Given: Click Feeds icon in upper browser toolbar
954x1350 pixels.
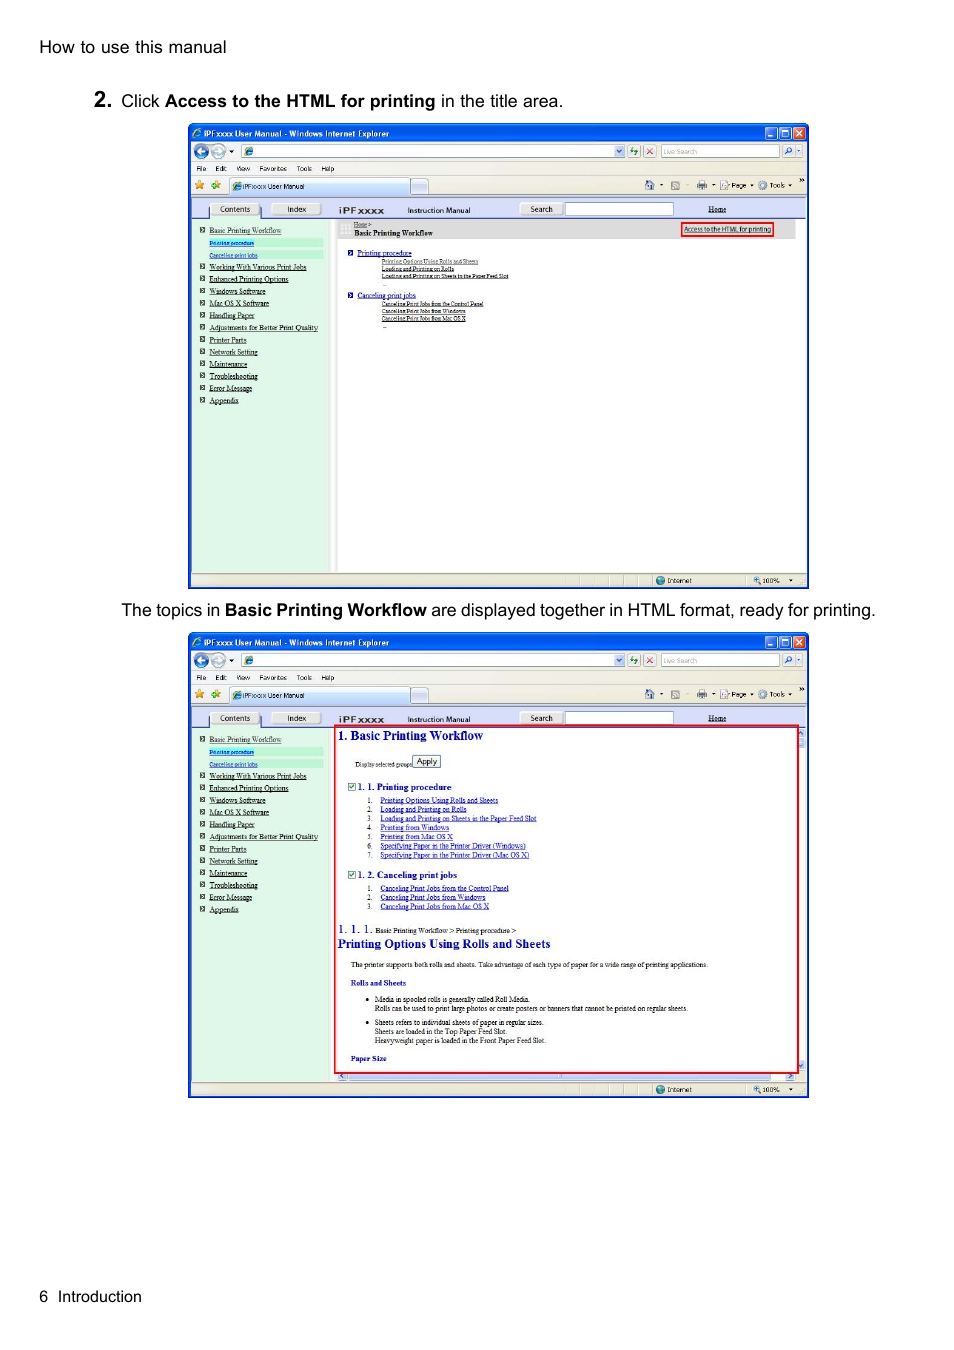Looking at the screenshot, I should [x=675, y=185].
